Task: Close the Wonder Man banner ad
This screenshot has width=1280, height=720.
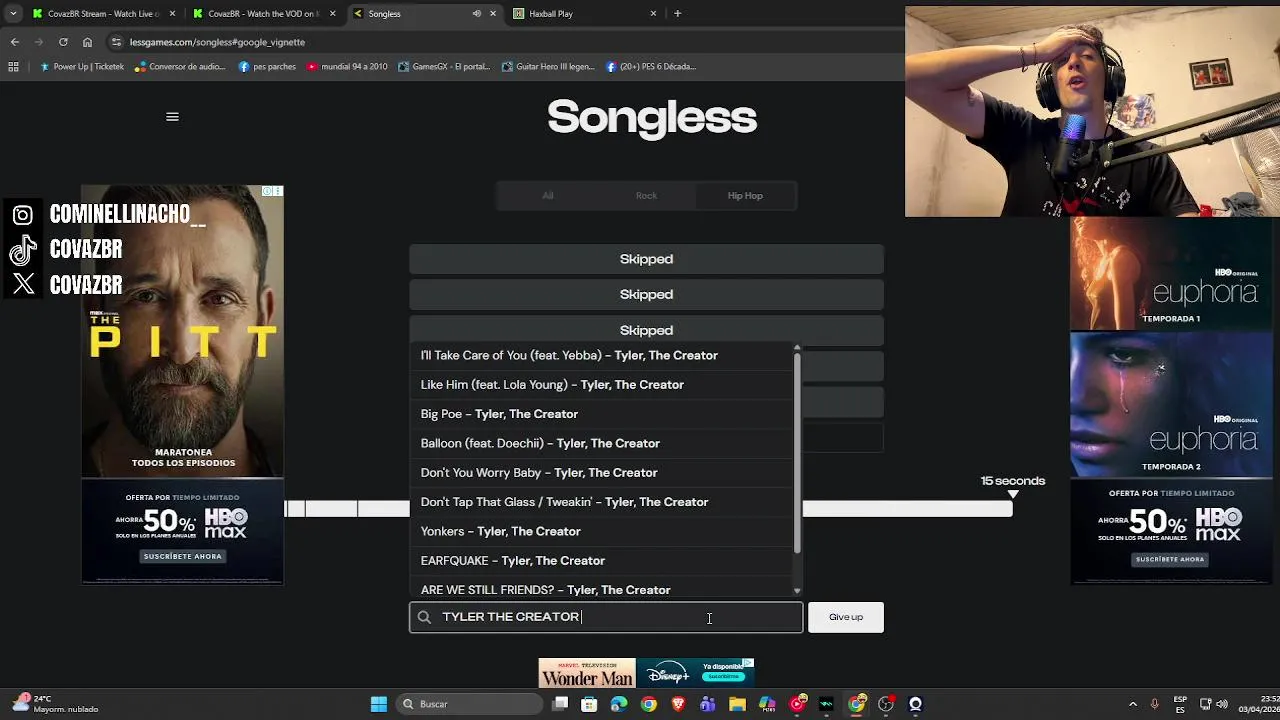Action: coord(748,662)
